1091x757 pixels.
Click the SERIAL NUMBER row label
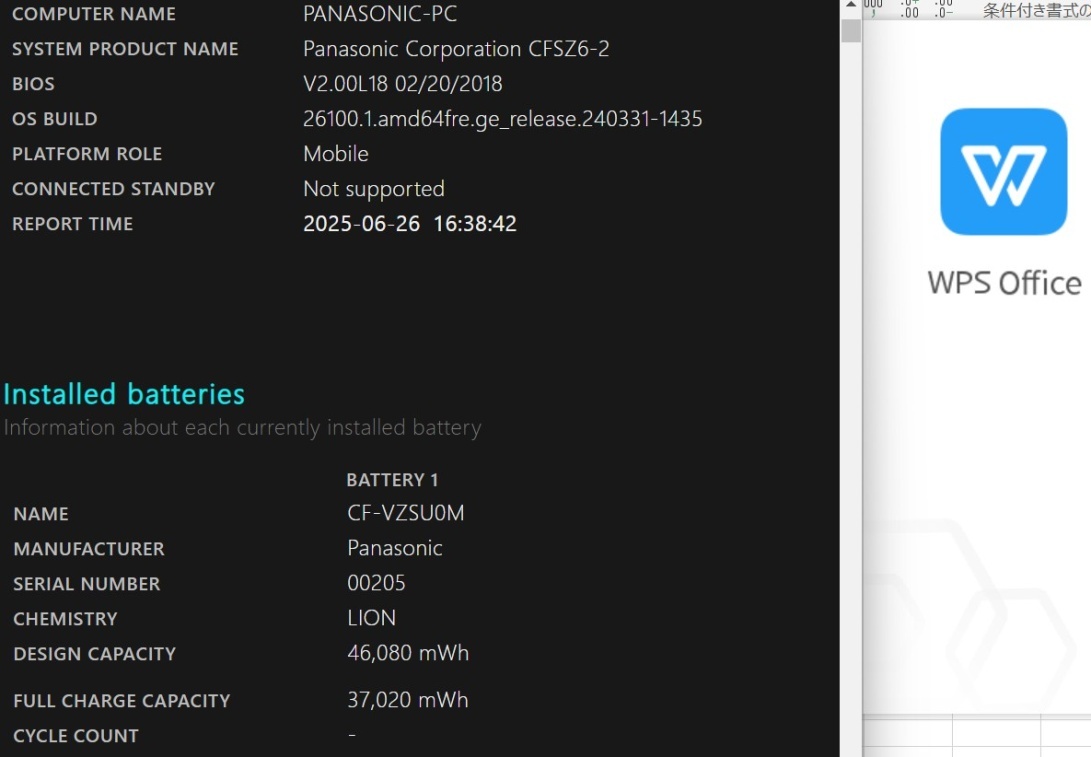click(86, 584)
